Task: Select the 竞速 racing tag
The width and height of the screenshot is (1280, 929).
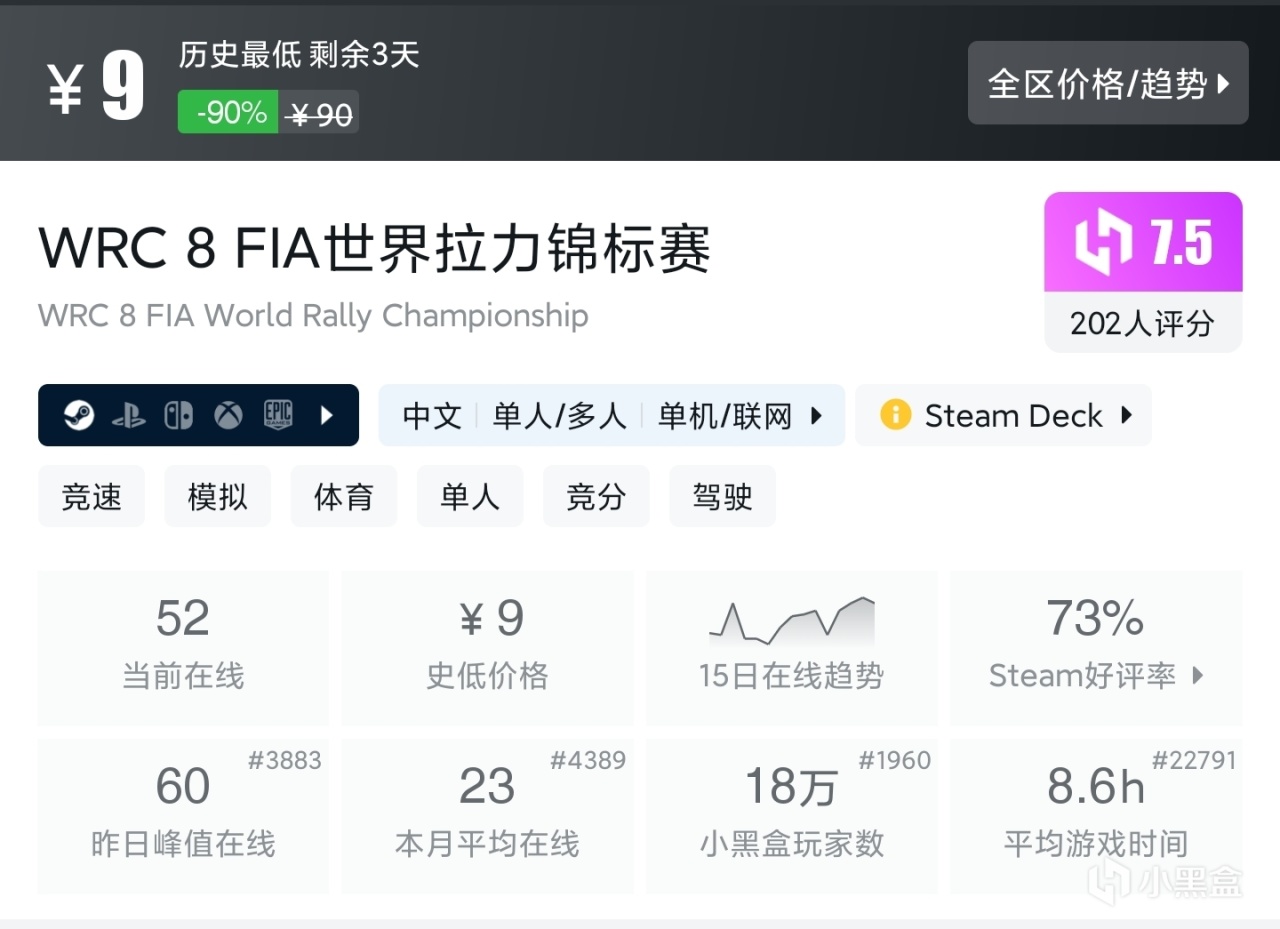Action: coord(91,496)
